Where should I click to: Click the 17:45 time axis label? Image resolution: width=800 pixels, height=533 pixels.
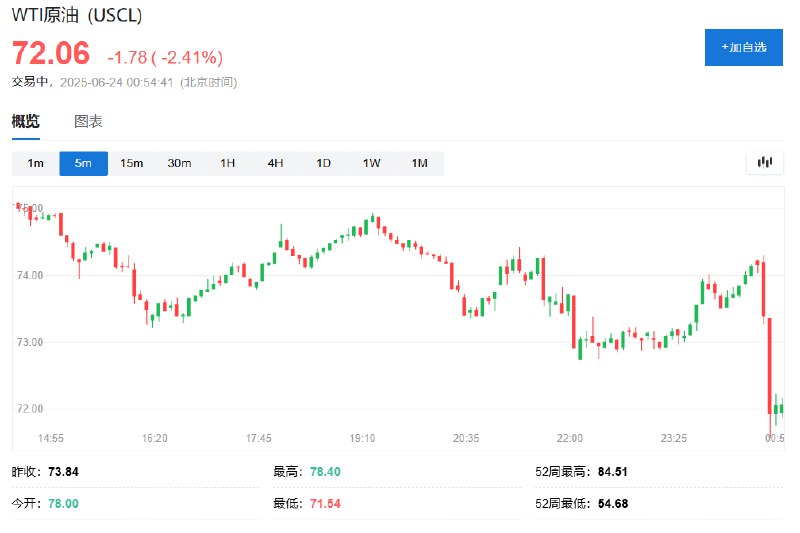(x=259, y=438)
